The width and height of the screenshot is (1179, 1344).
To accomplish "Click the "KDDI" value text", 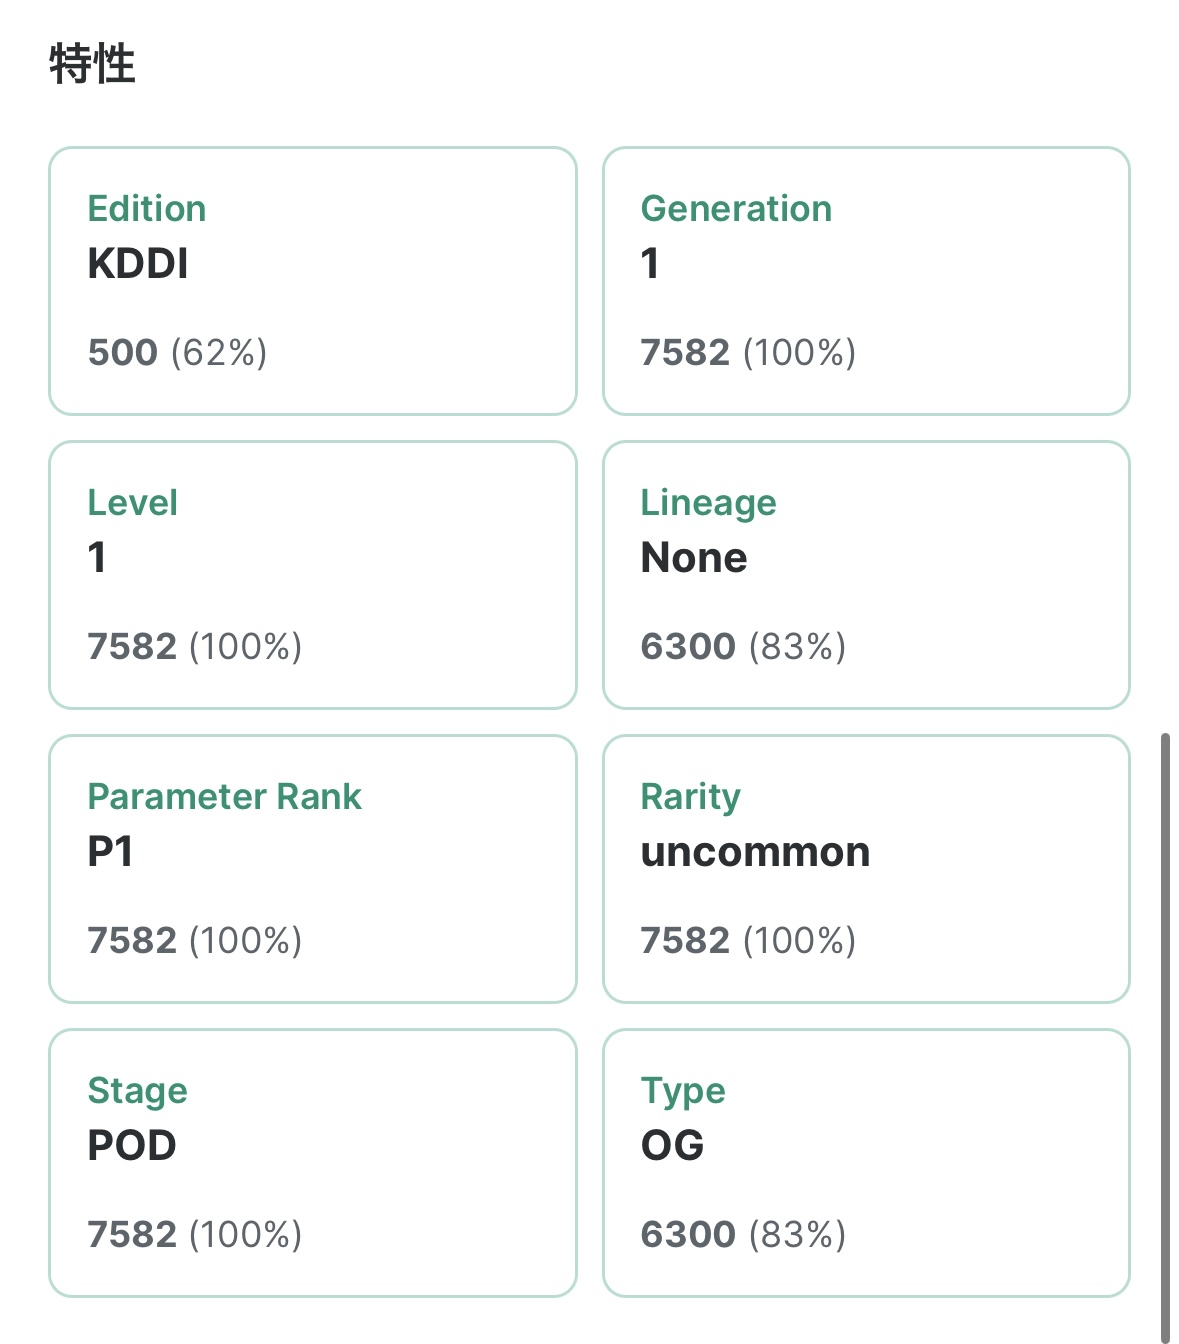I will coord(138,264).
